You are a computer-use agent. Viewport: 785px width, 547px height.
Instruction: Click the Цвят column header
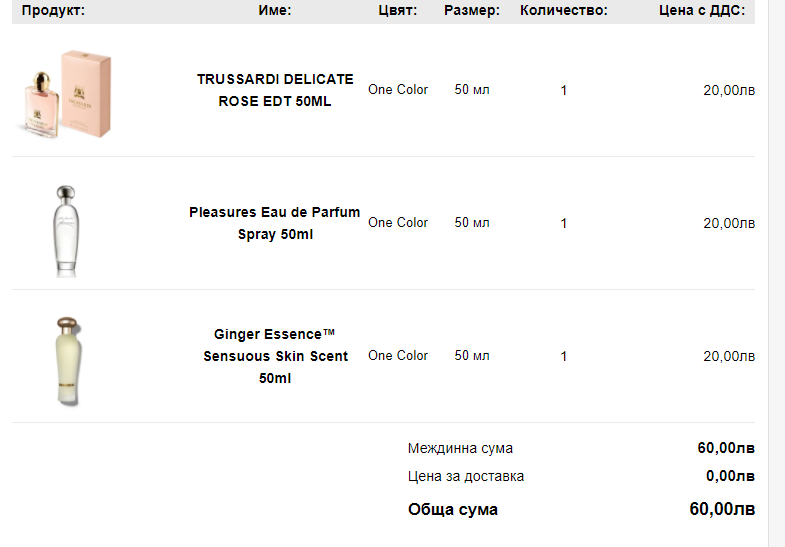click(x=398, y=11)
